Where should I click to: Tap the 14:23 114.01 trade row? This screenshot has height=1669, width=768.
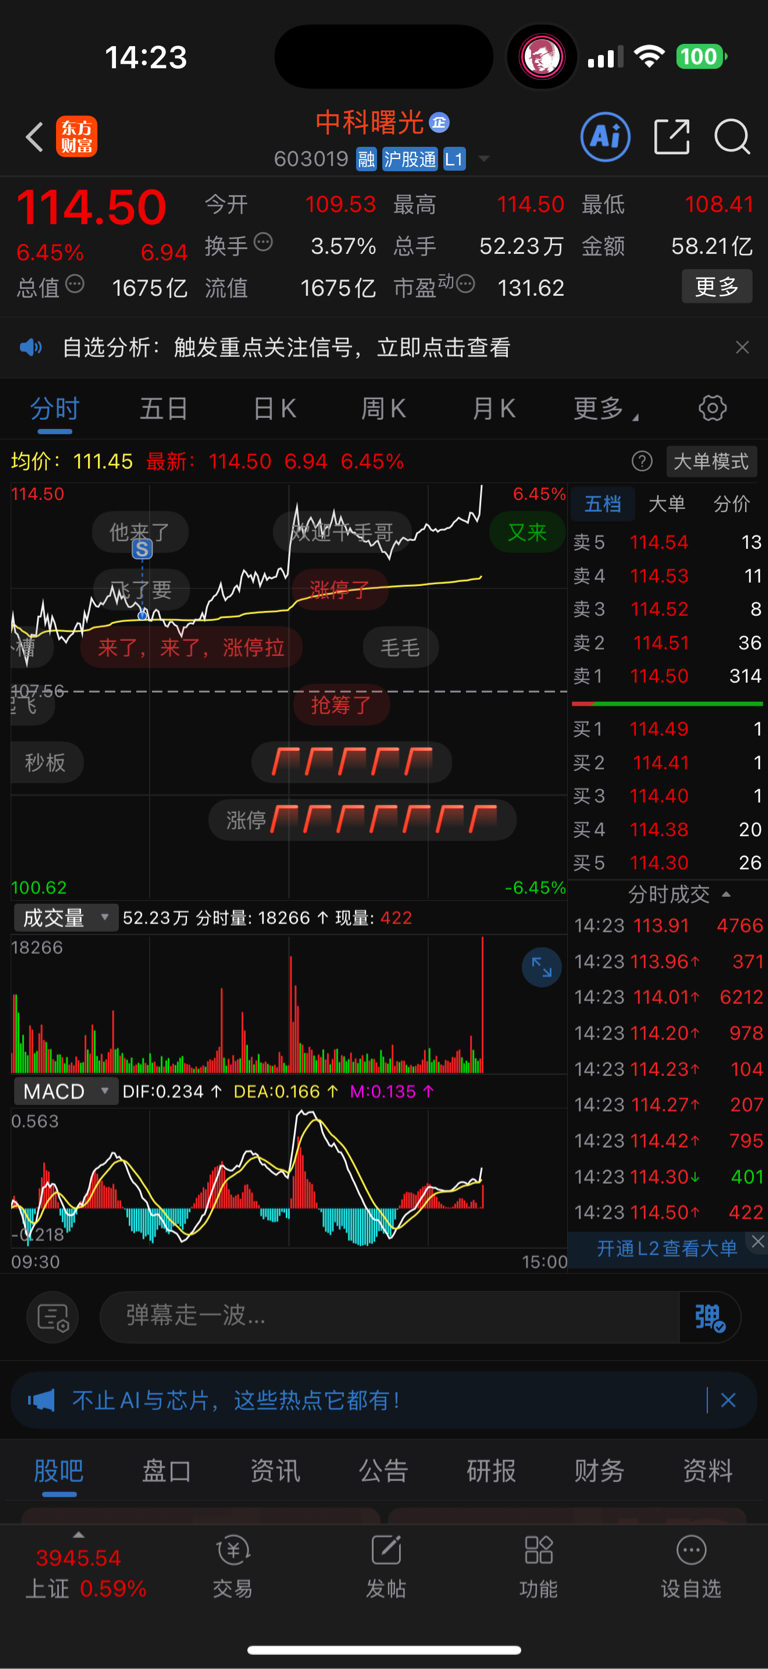point(668,997)
